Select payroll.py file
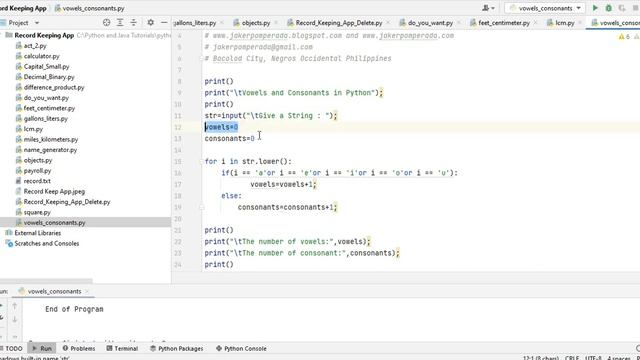640x360 pixels. [37, 171]
